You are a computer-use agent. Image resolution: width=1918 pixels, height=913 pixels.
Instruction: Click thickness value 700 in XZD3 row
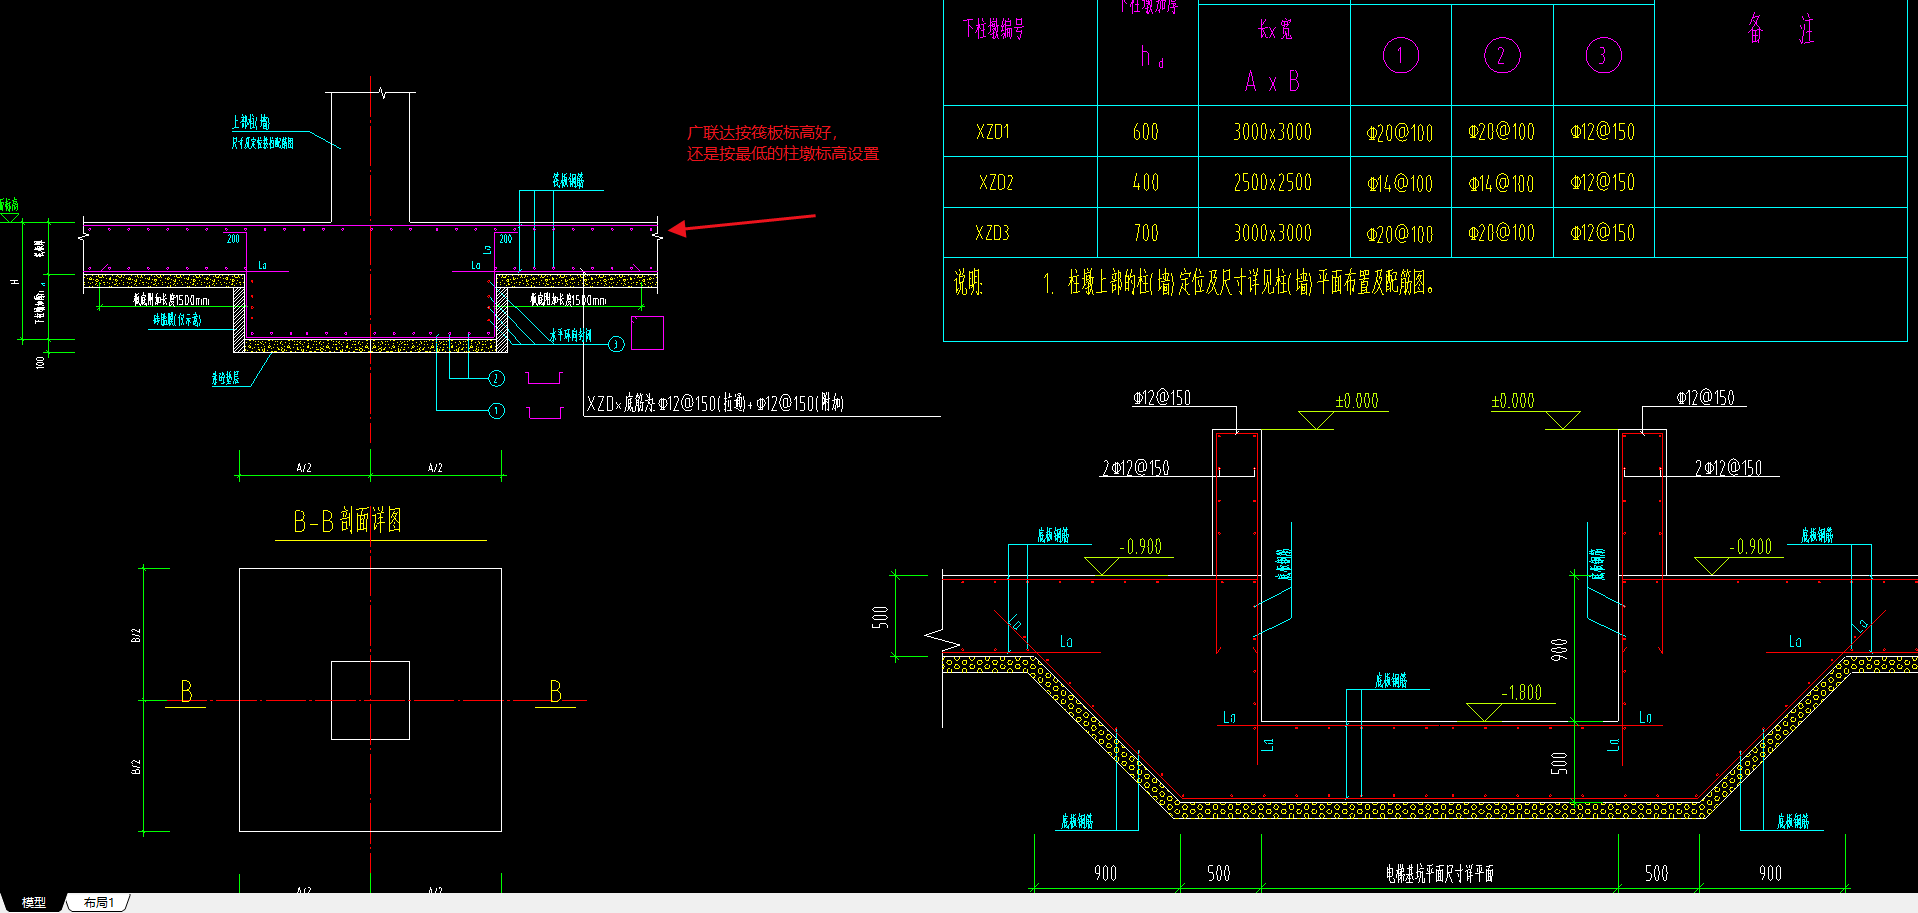pyautogui.click(x=1146, y=233)
